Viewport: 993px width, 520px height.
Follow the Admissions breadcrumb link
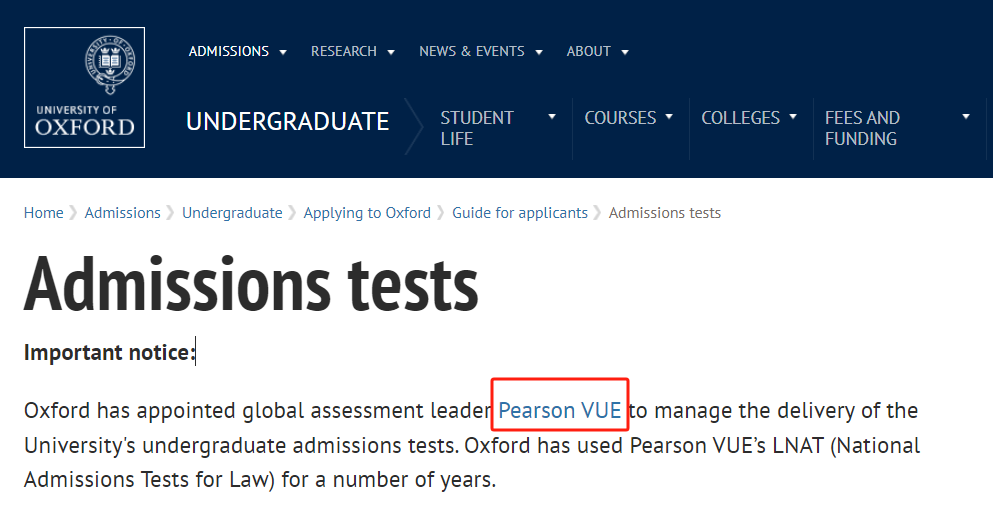point(123,213)
